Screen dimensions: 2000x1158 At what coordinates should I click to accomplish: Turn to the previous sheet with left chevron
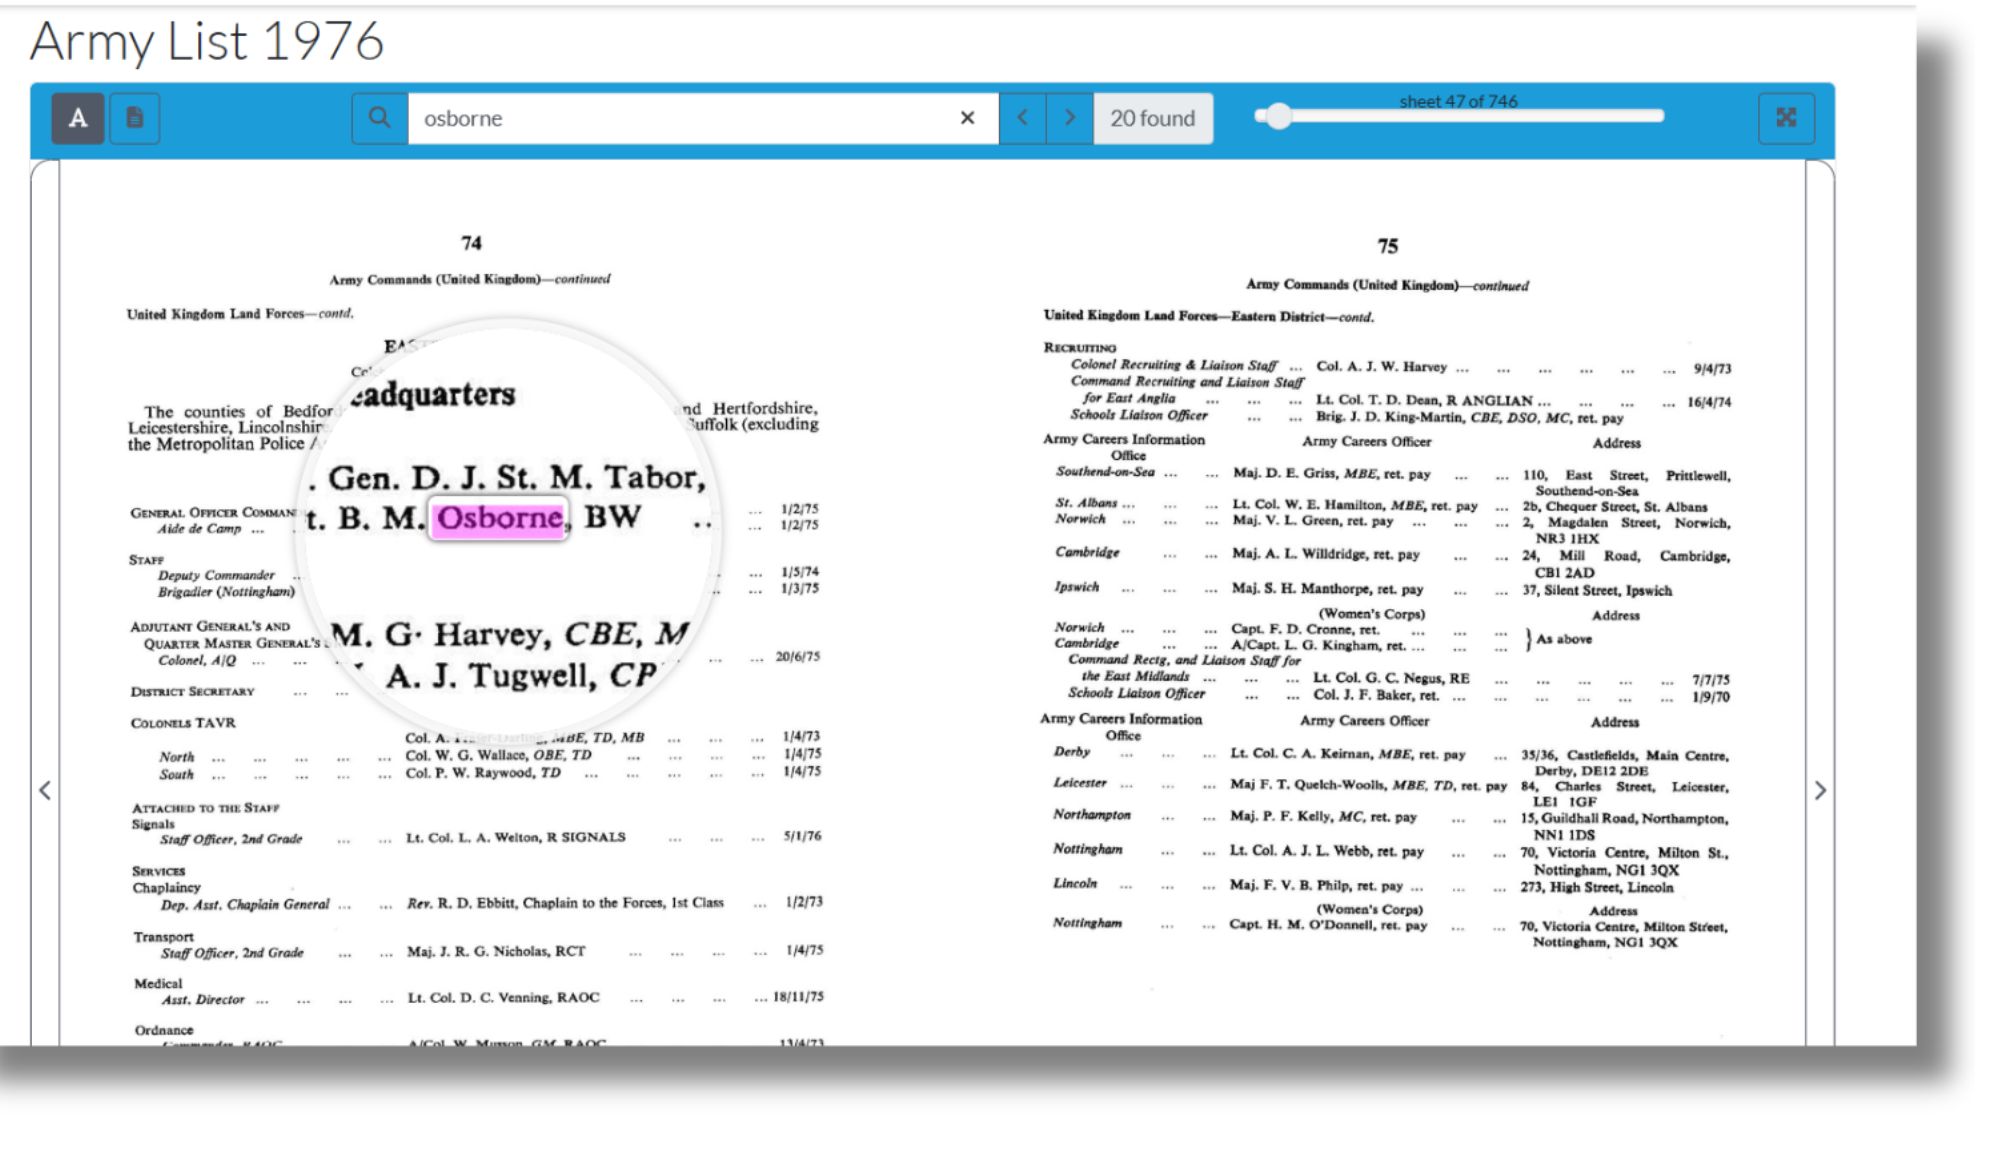[45, 790]
